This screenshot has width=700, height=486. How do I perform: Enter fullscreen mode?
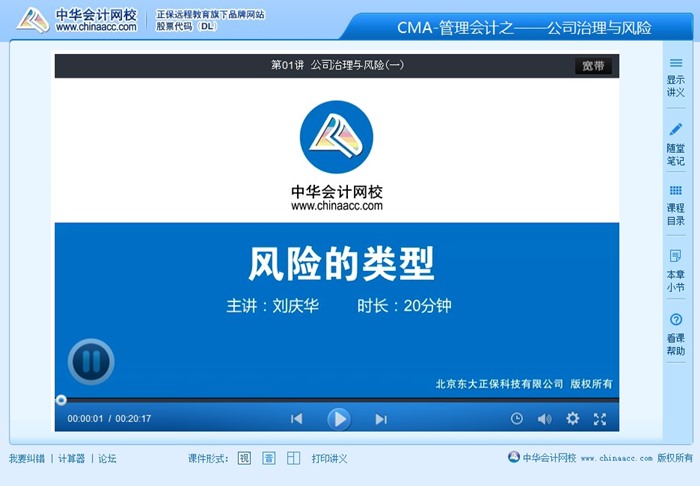click(x=600, y=419)
